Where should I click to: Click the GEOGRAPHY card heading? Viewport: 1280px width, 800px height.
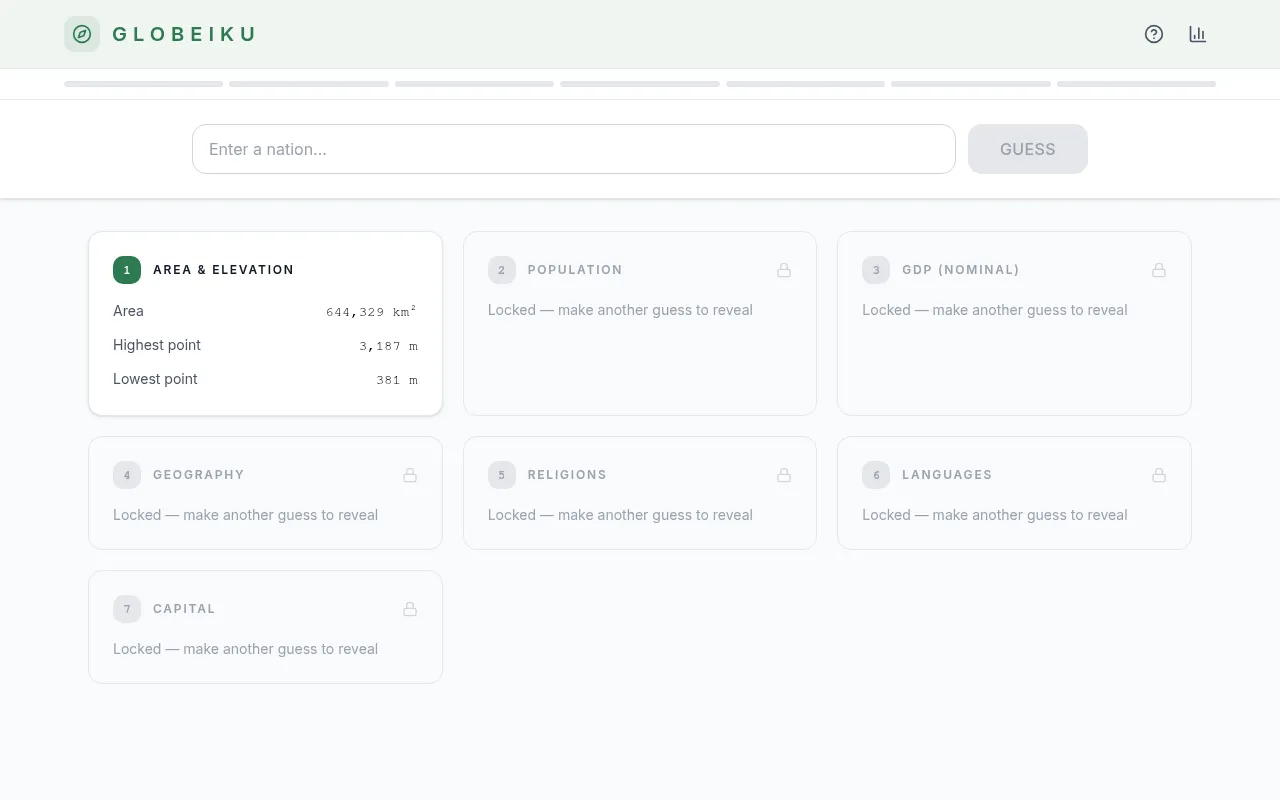click(199, 475)
